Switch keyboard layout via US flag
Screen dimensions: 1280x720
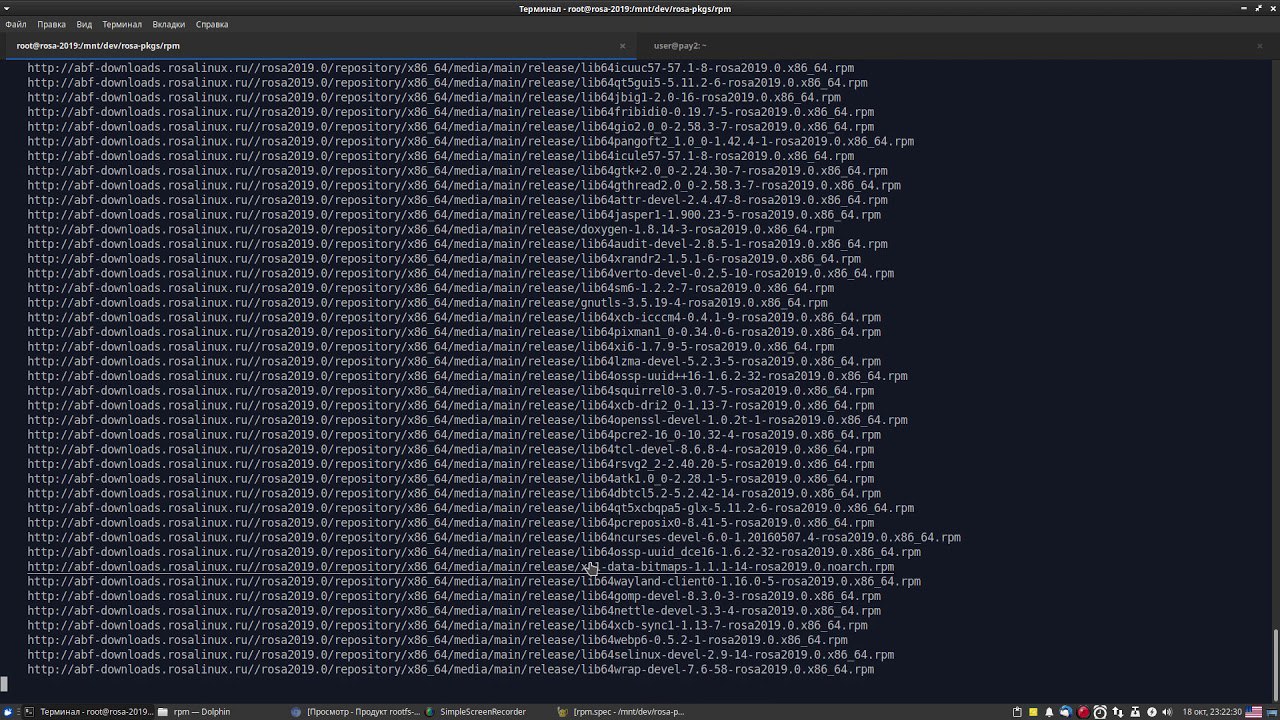point(1253,712)
